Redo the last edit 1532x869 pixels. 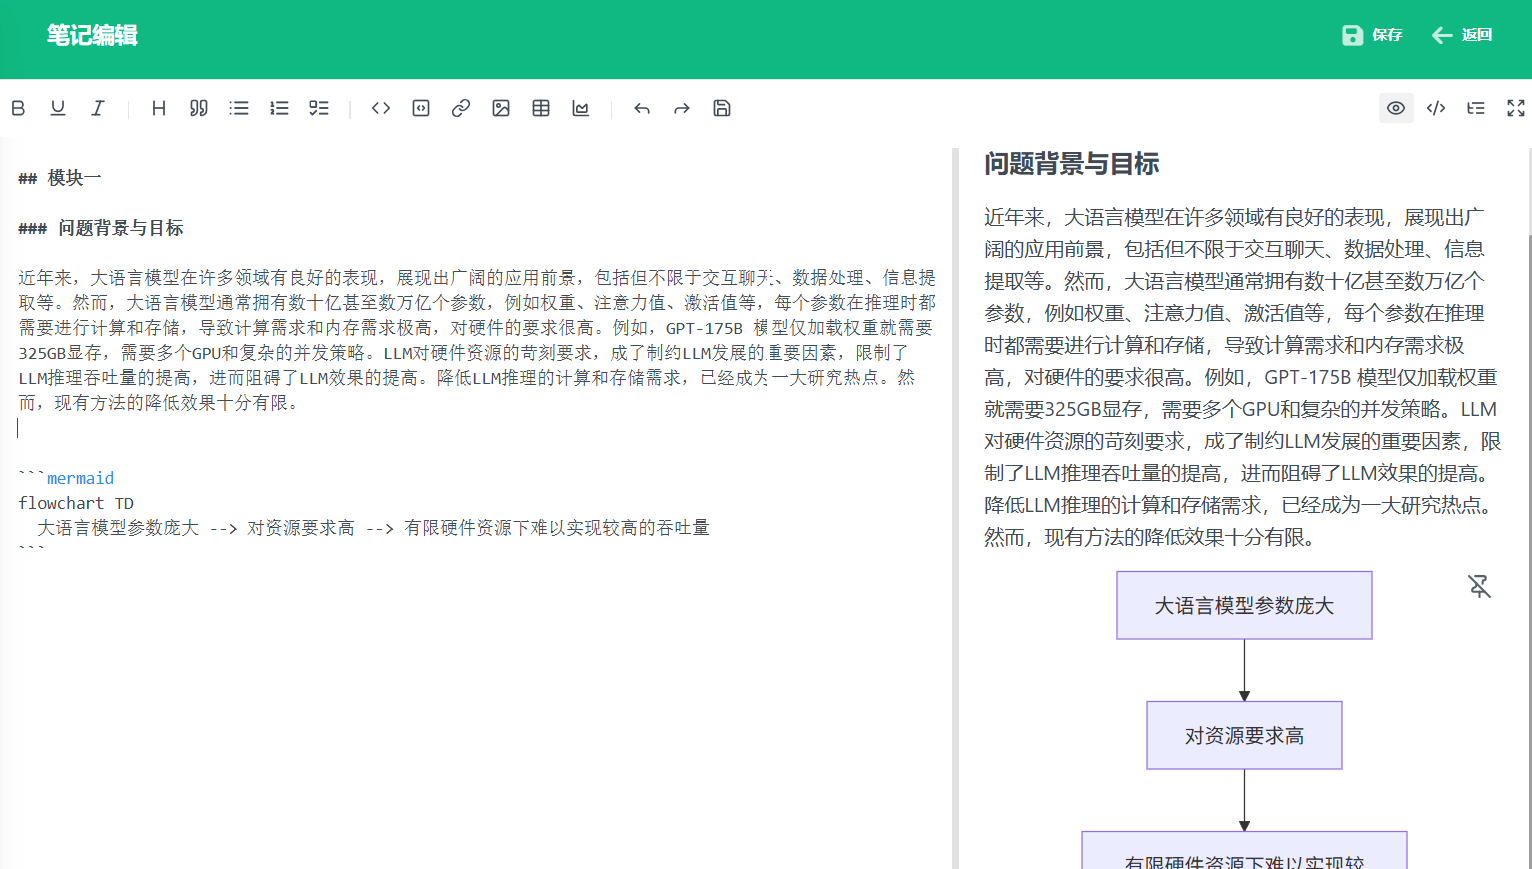click(x=682, y=108)
